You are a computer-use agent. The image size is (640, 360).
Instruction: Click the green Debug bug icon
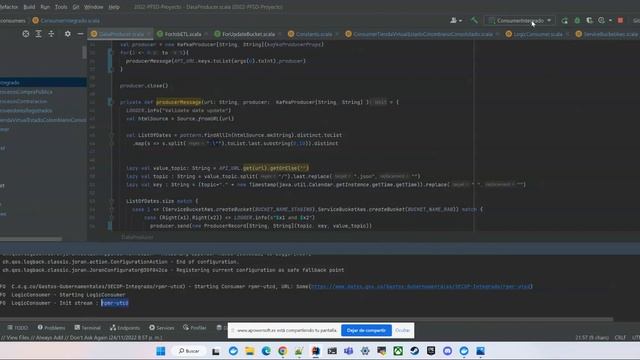[577, 20]
